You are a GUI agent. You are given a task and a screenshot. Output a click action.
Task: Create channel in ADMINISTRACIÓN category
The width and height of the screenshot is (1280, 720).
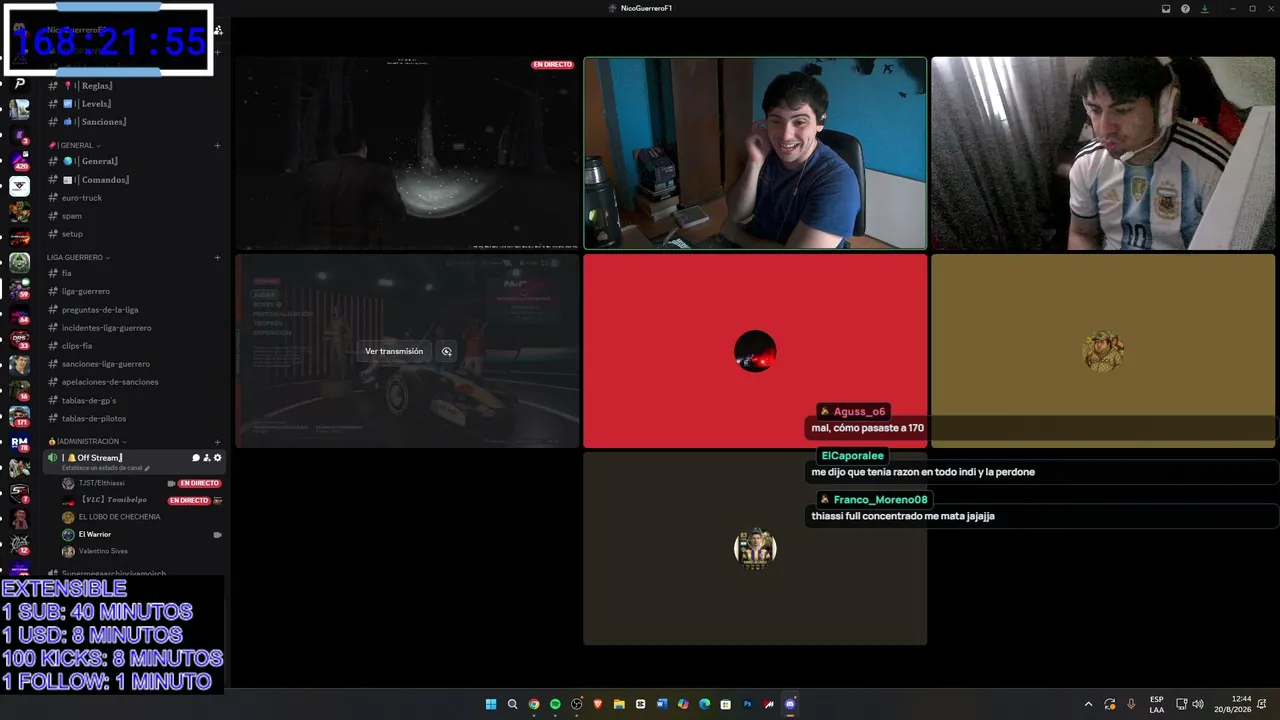click(217, 441)
